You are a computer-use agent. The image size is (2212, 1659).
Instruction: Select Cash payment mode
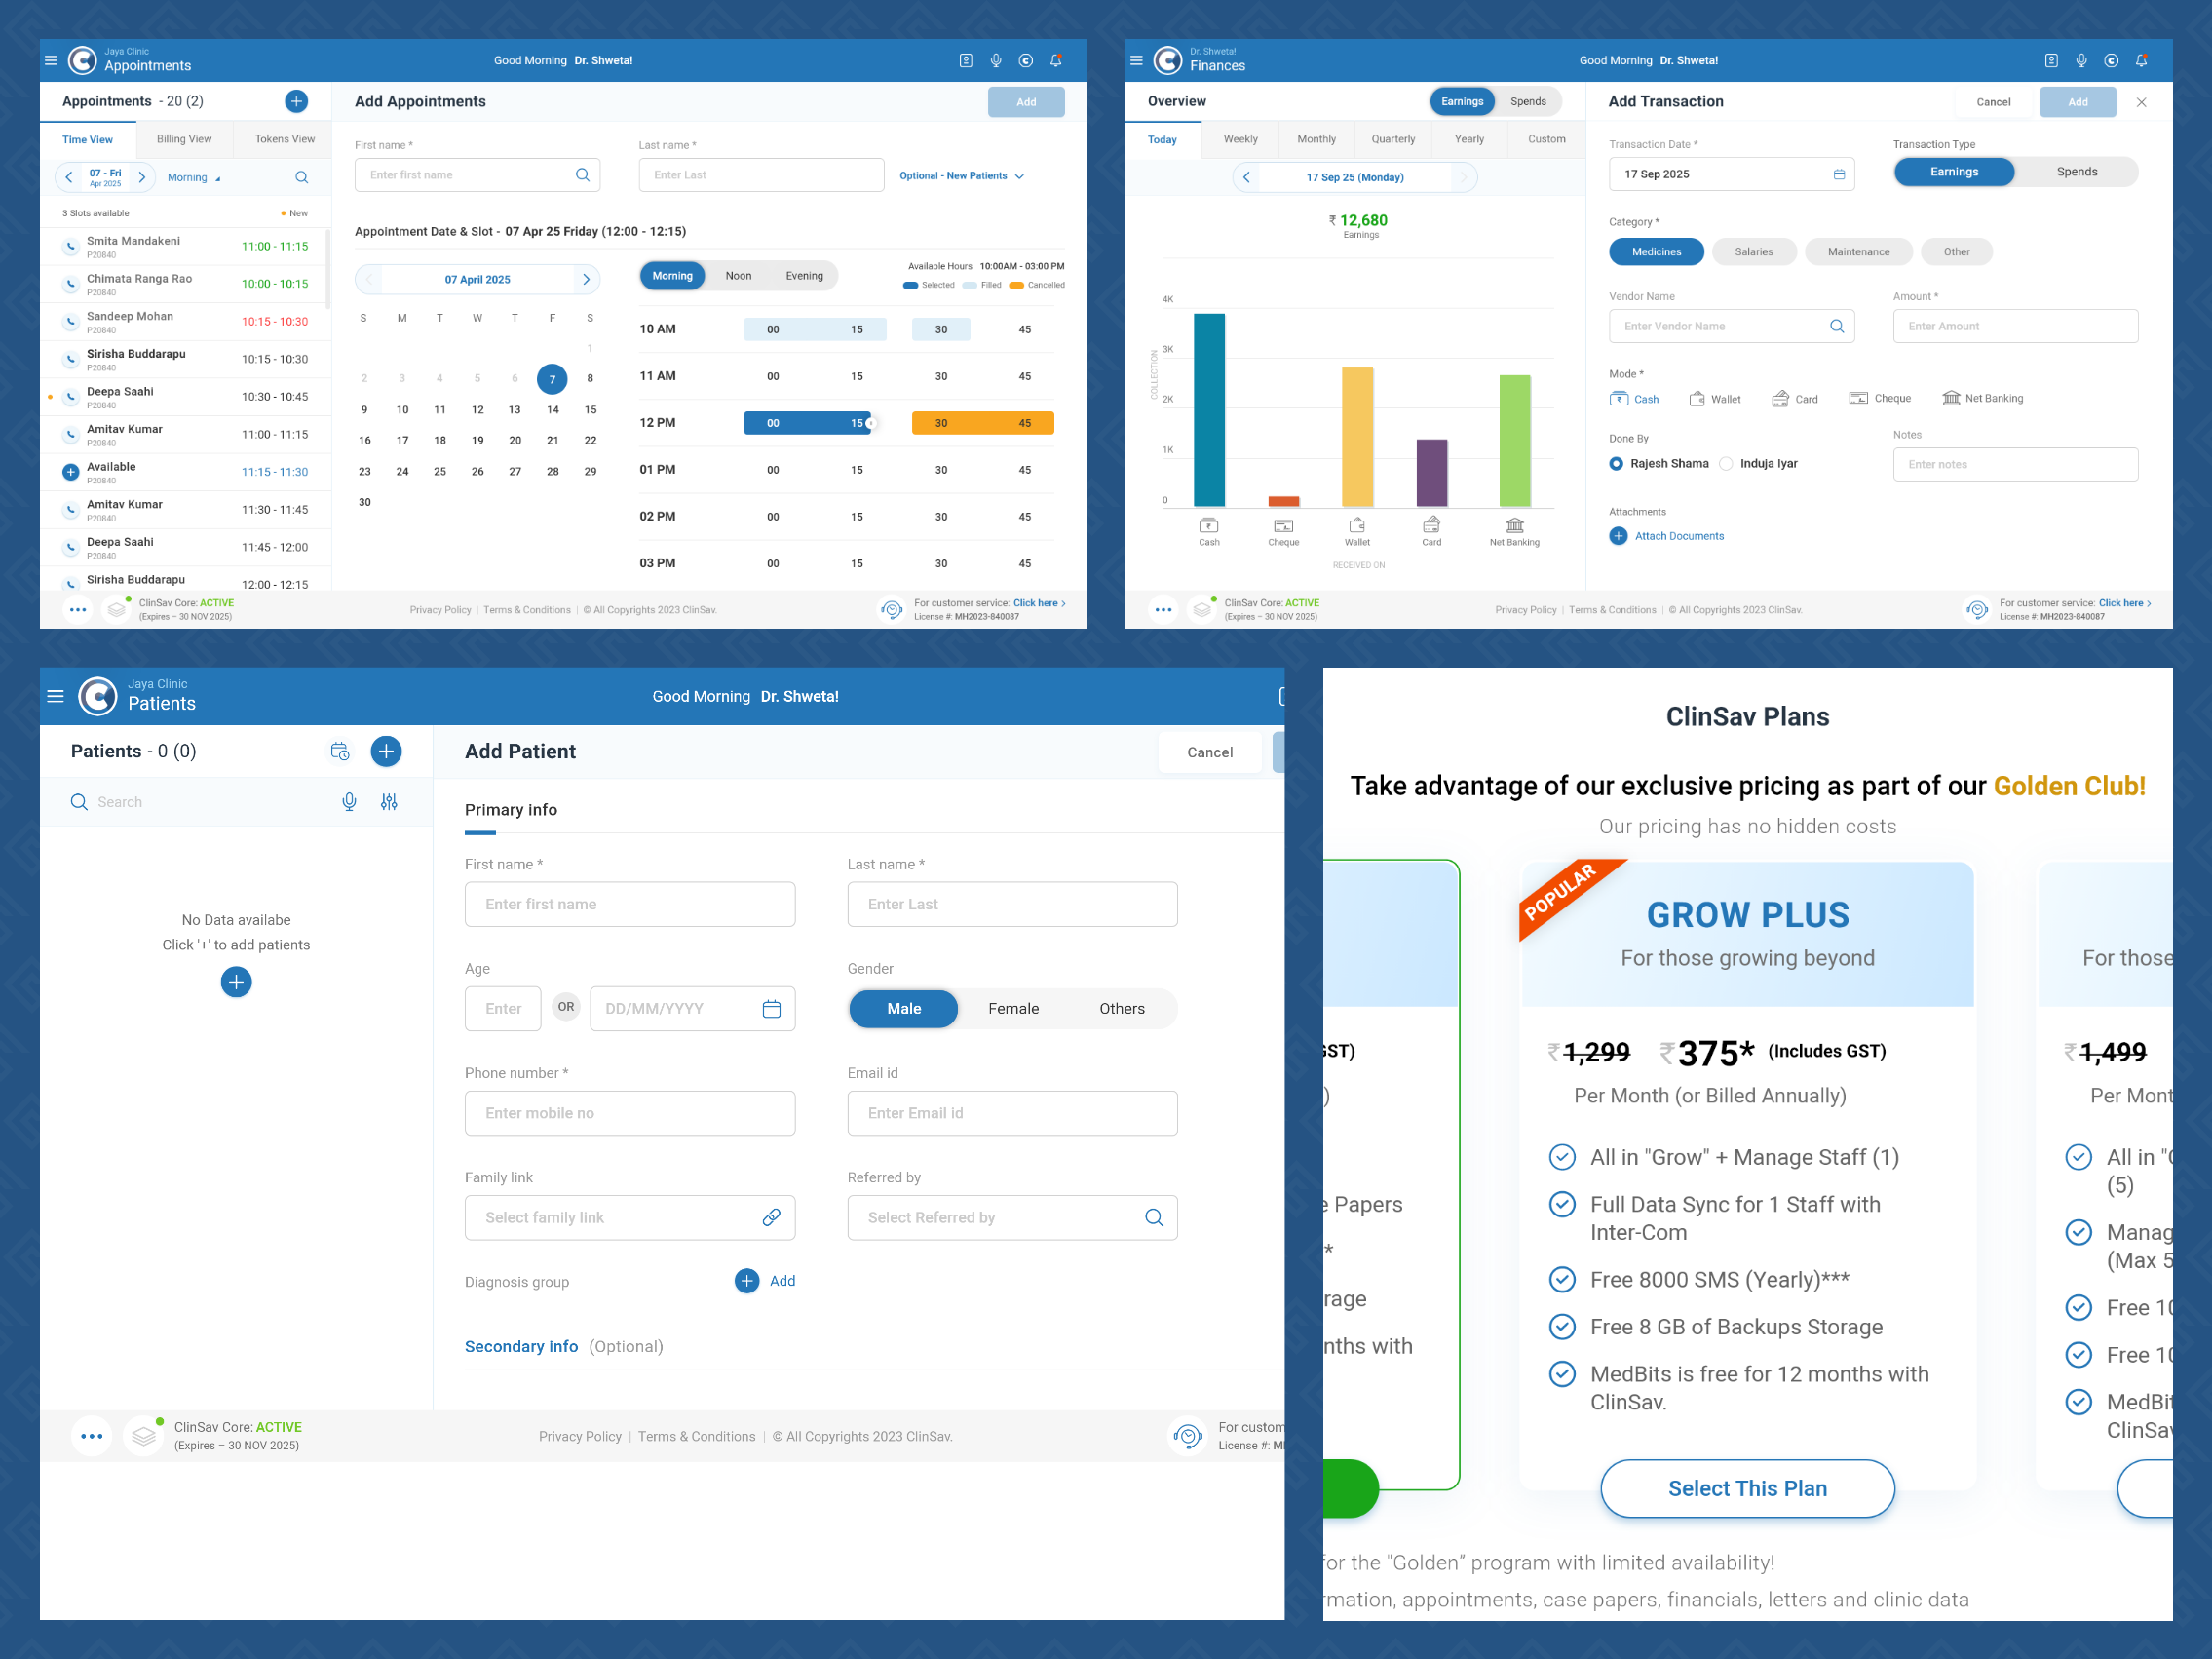click(x=1634, y=399)
